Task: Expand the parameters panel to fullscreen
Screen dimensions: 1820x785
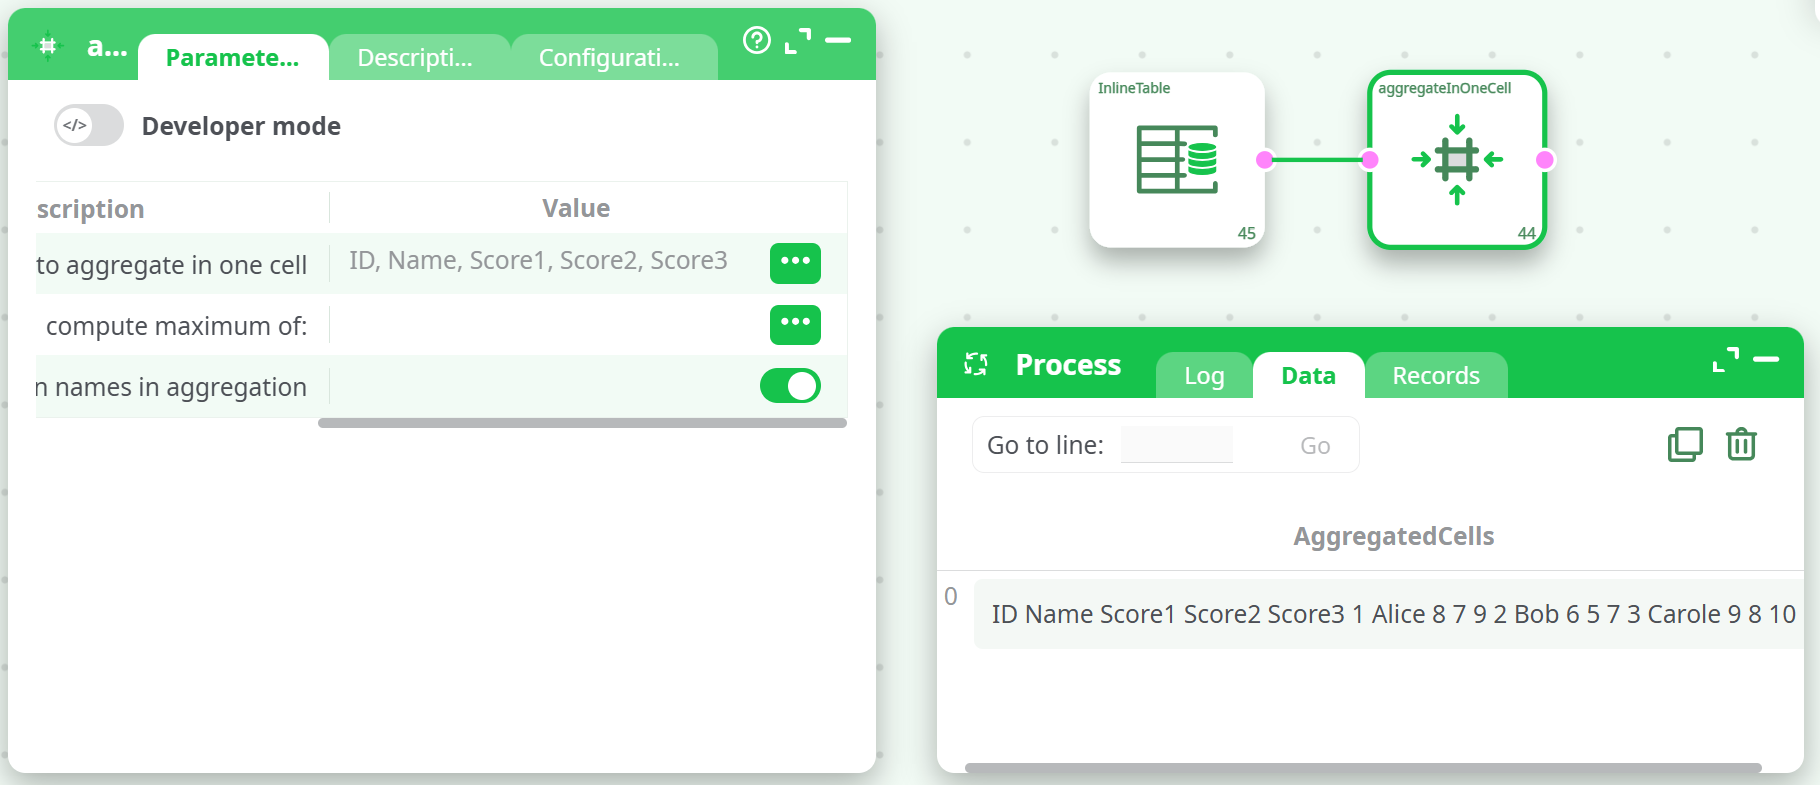Action: pyautogui.click(x=797, y=41)
